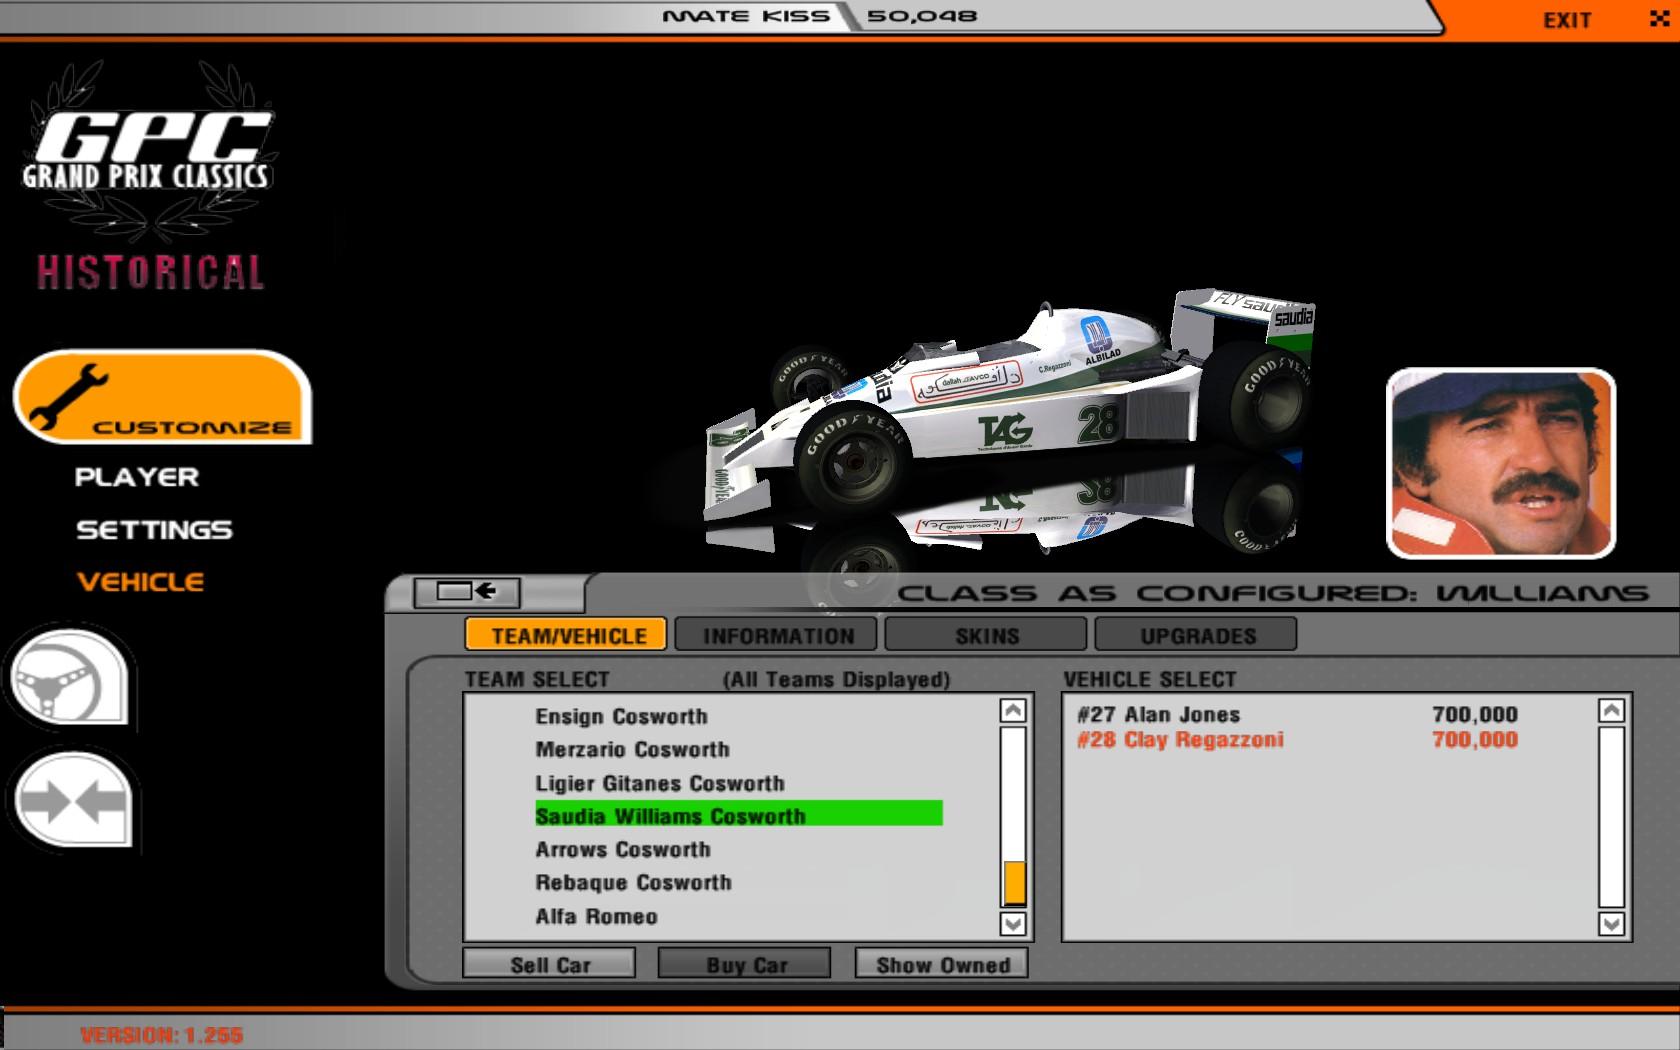Select Ligier Gitanes Cosworth team
1680x1050 pixels.
coord(738,783)
